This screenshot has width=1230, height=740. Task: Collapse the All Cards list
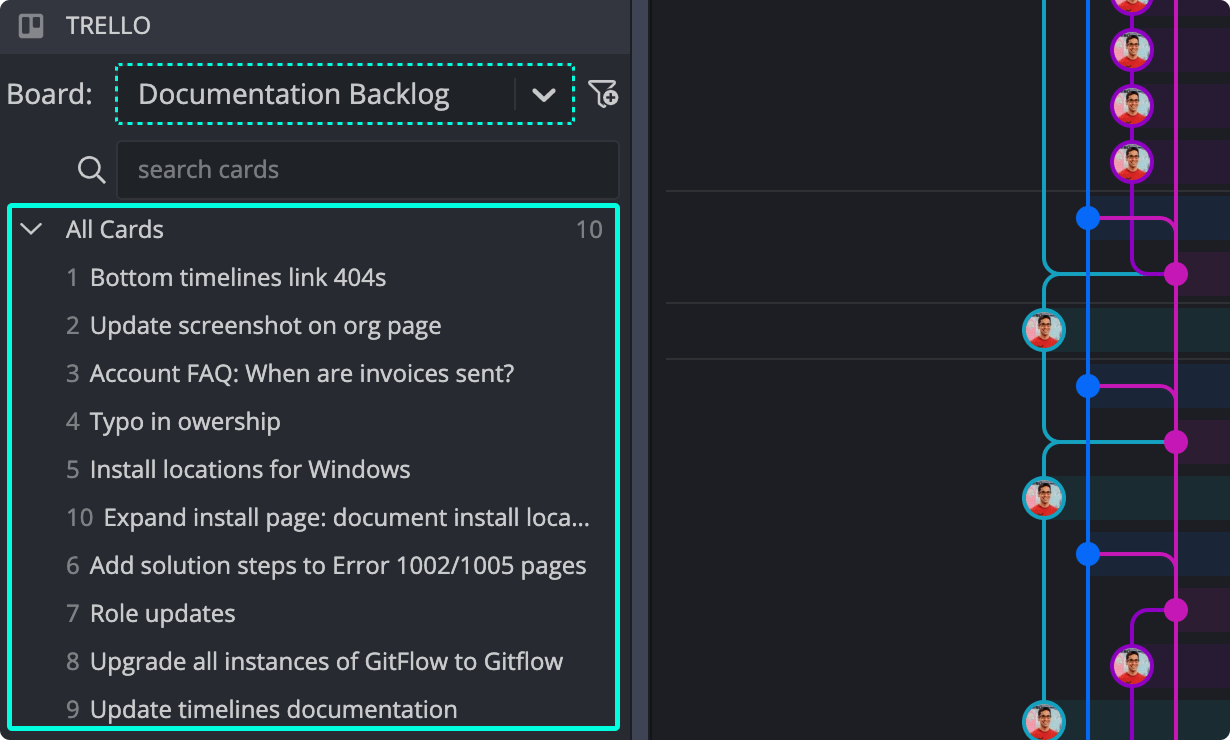click(30, 229)
